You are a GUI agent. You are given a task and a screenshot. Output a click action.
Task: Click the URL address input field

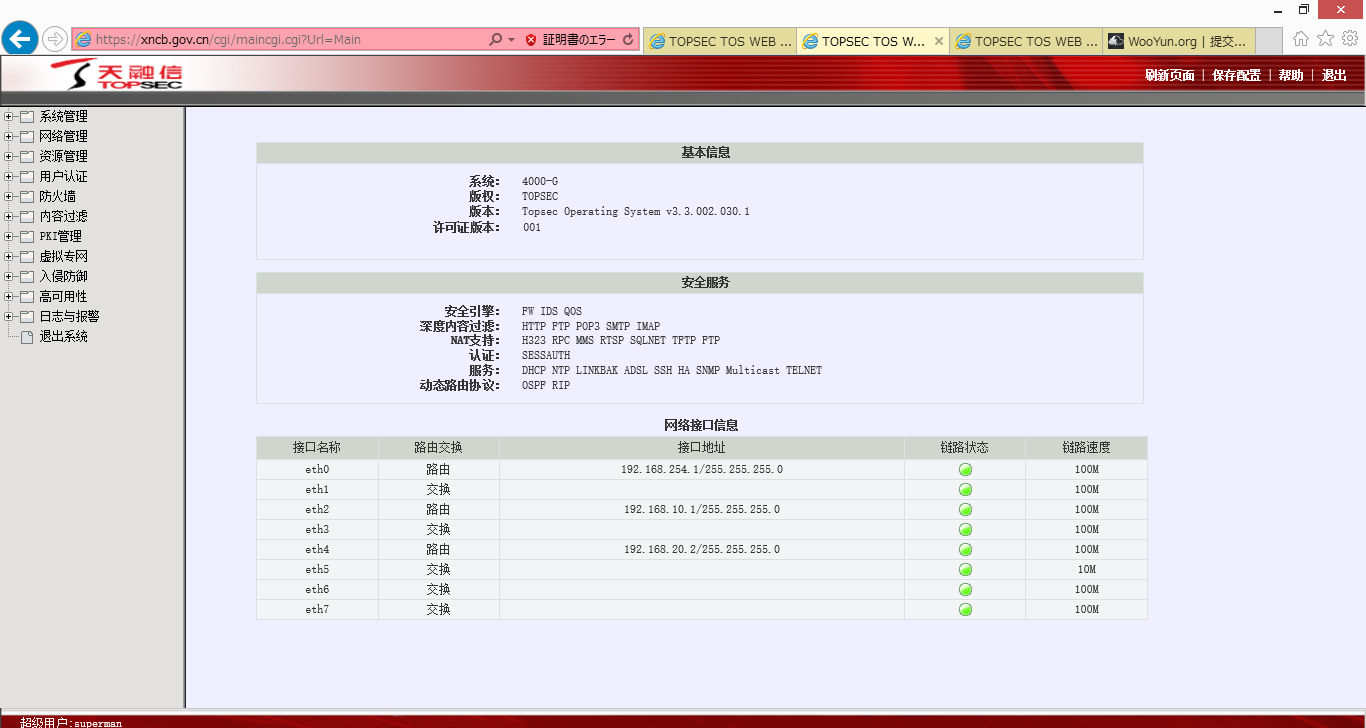point(290,40)
